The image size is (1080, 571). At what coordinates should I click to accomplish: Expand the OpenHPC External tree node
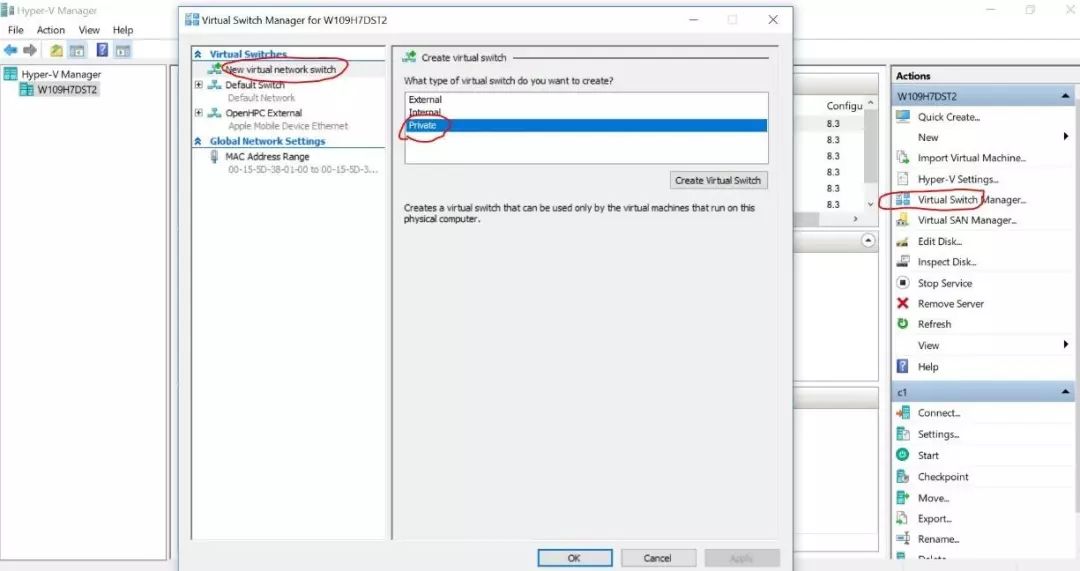point(198,112)
